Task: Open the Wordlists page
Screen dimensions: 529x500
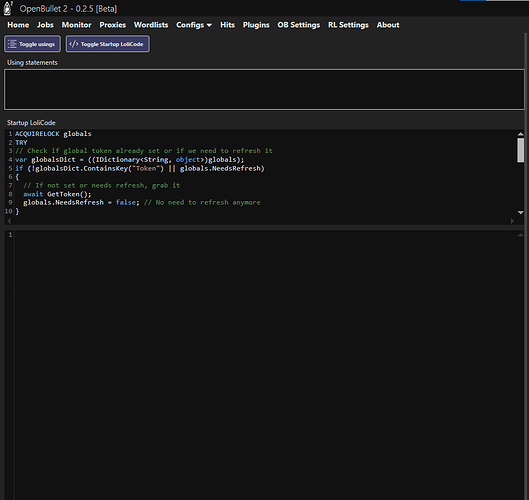Action: click(151, 25)
